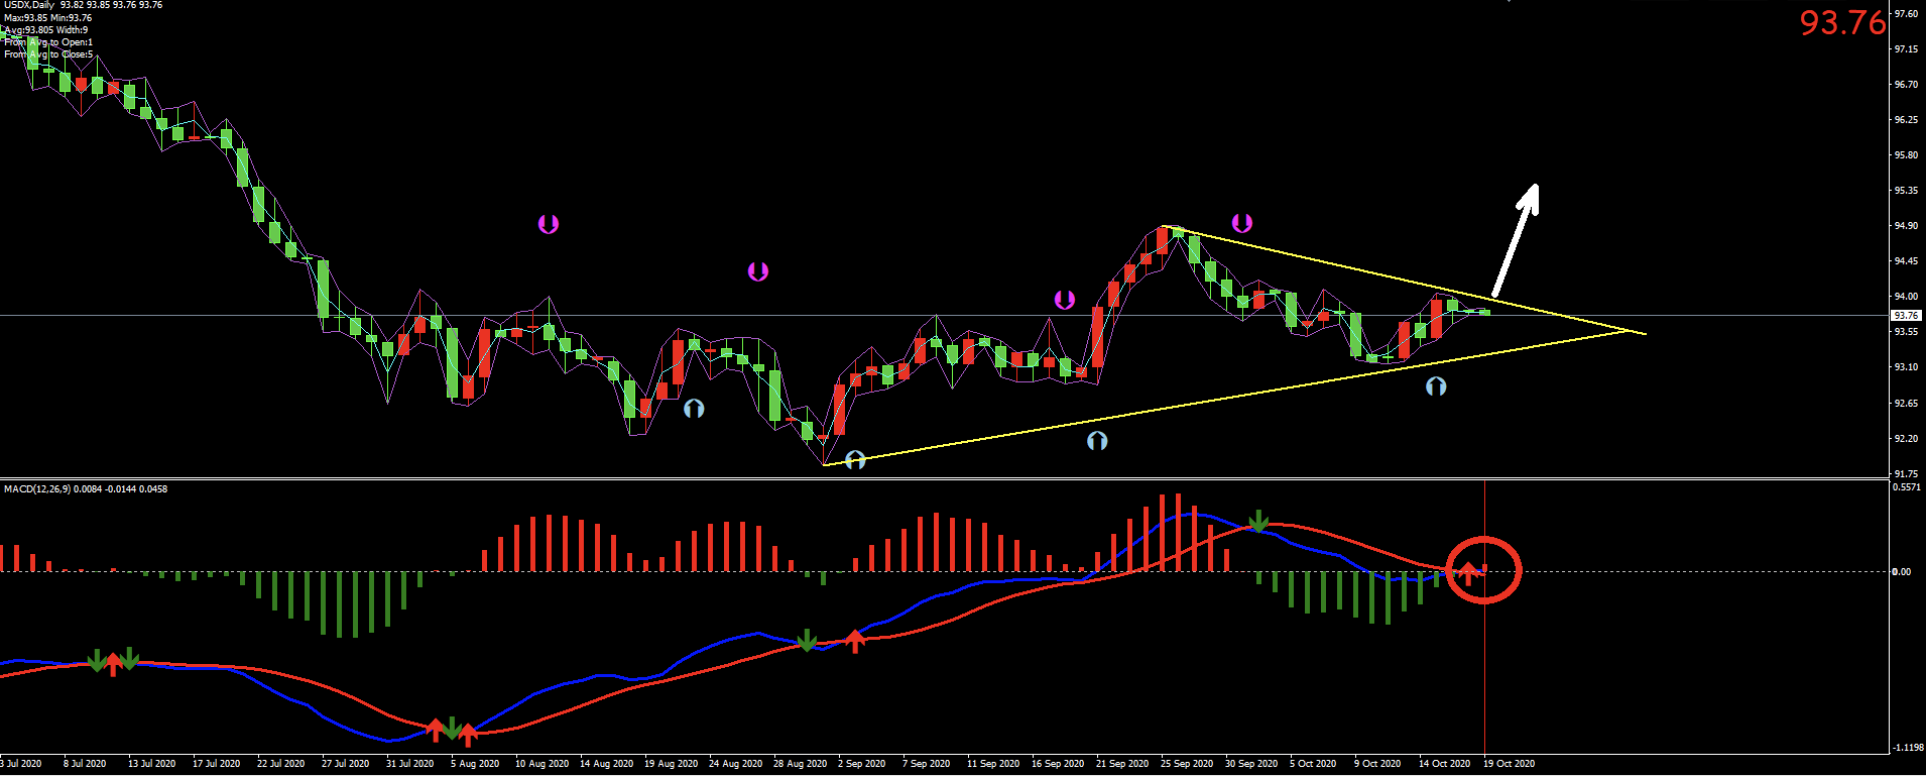Click the current price tag on the right axis
This screenshot has height=776, width=1928.
click(x=1906, y=315)
